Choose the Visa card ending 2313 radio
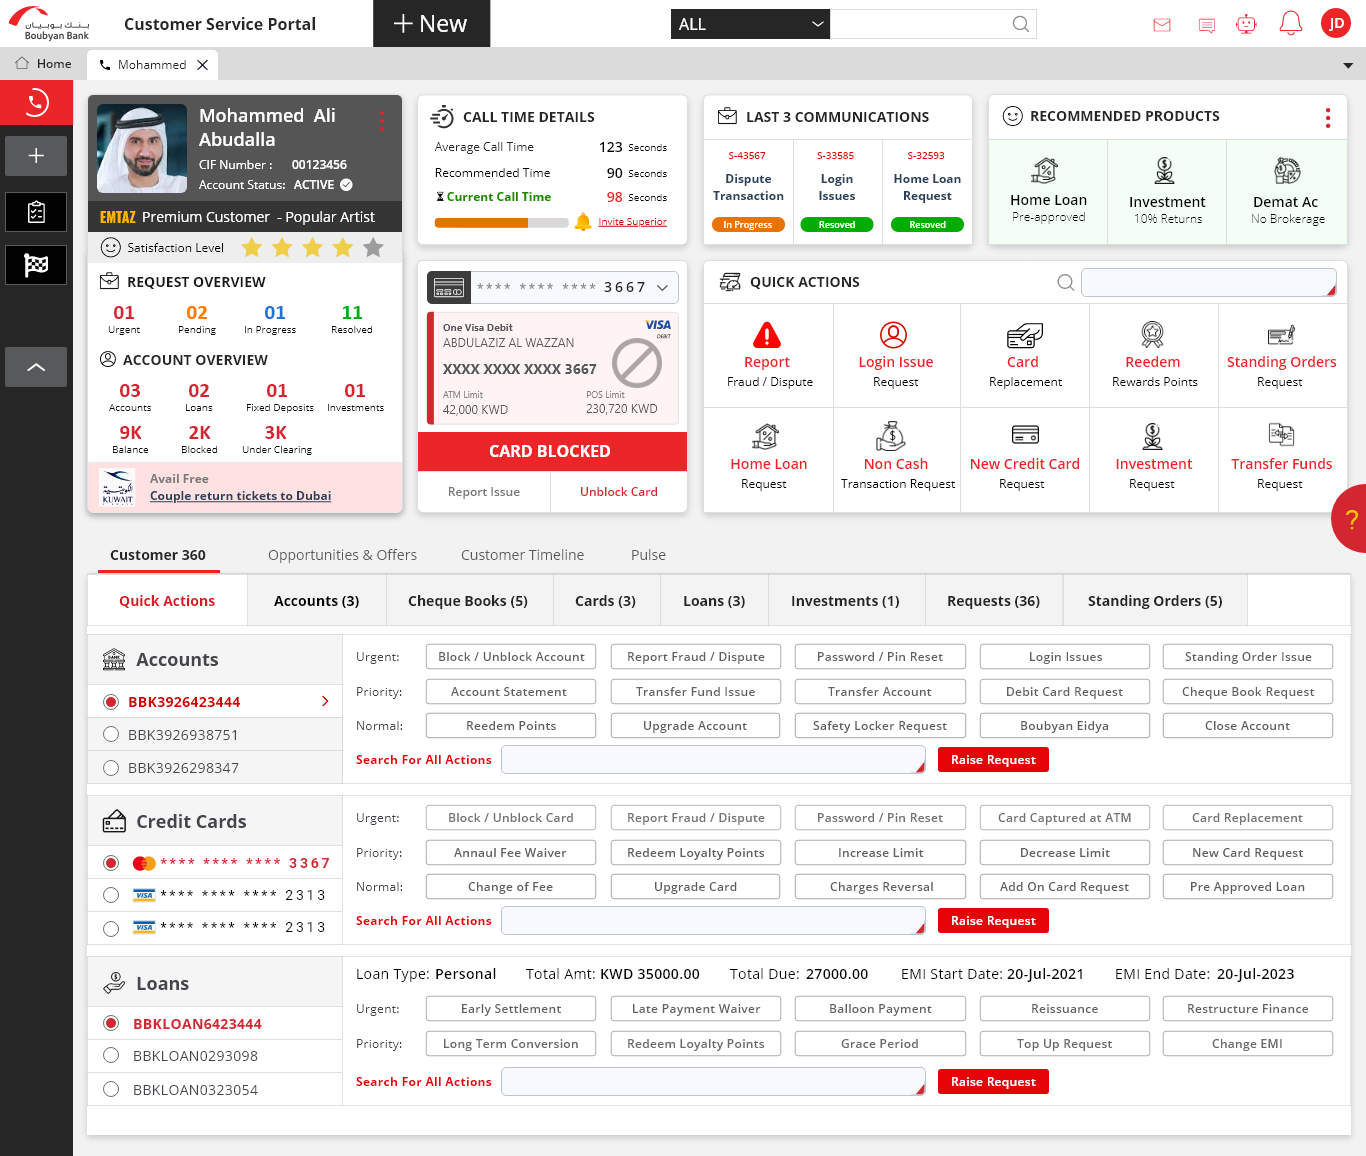1366x1156 pixels. (x=111, y=895)
